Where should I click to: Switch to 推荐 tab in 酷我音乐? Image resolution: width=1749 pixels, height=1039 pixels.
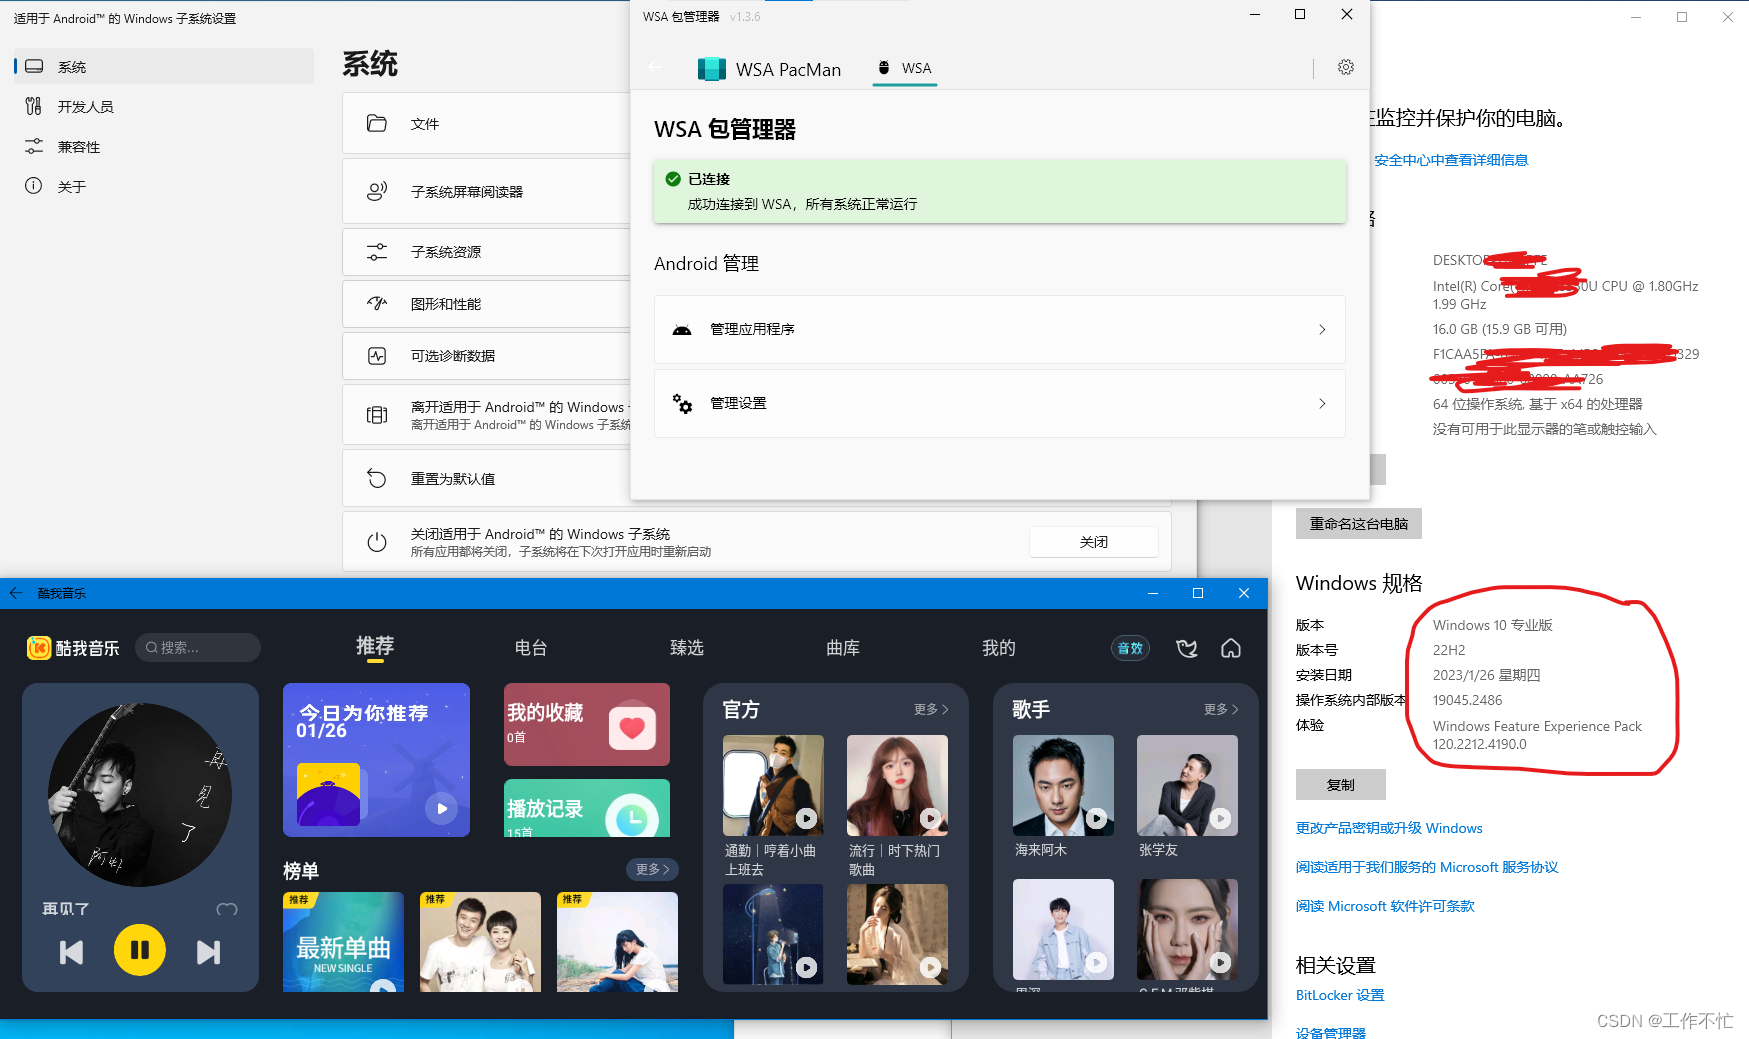point(375,646)
